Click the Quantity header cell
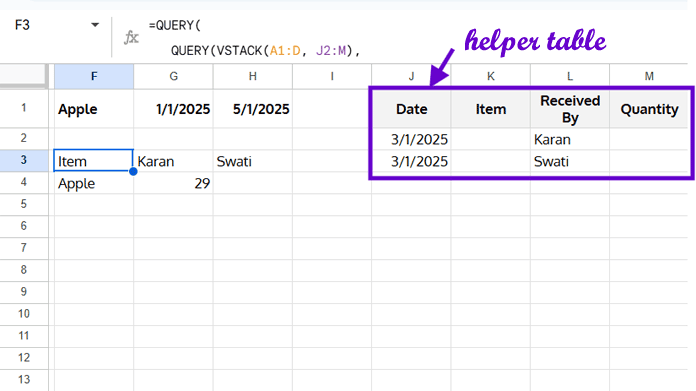Viewport: 696px width, 391px height. pyautogui.click(x=649, y=109)
